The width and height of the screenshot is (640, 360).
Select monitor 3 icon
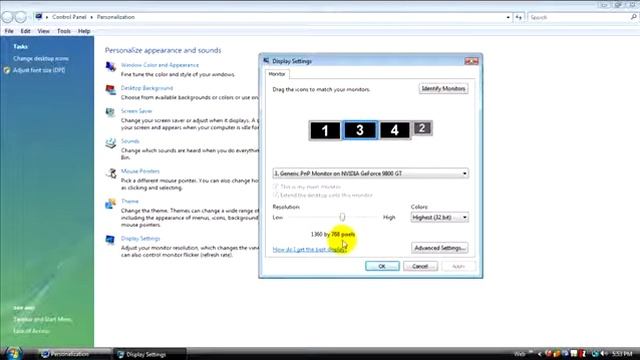(360, 130)
